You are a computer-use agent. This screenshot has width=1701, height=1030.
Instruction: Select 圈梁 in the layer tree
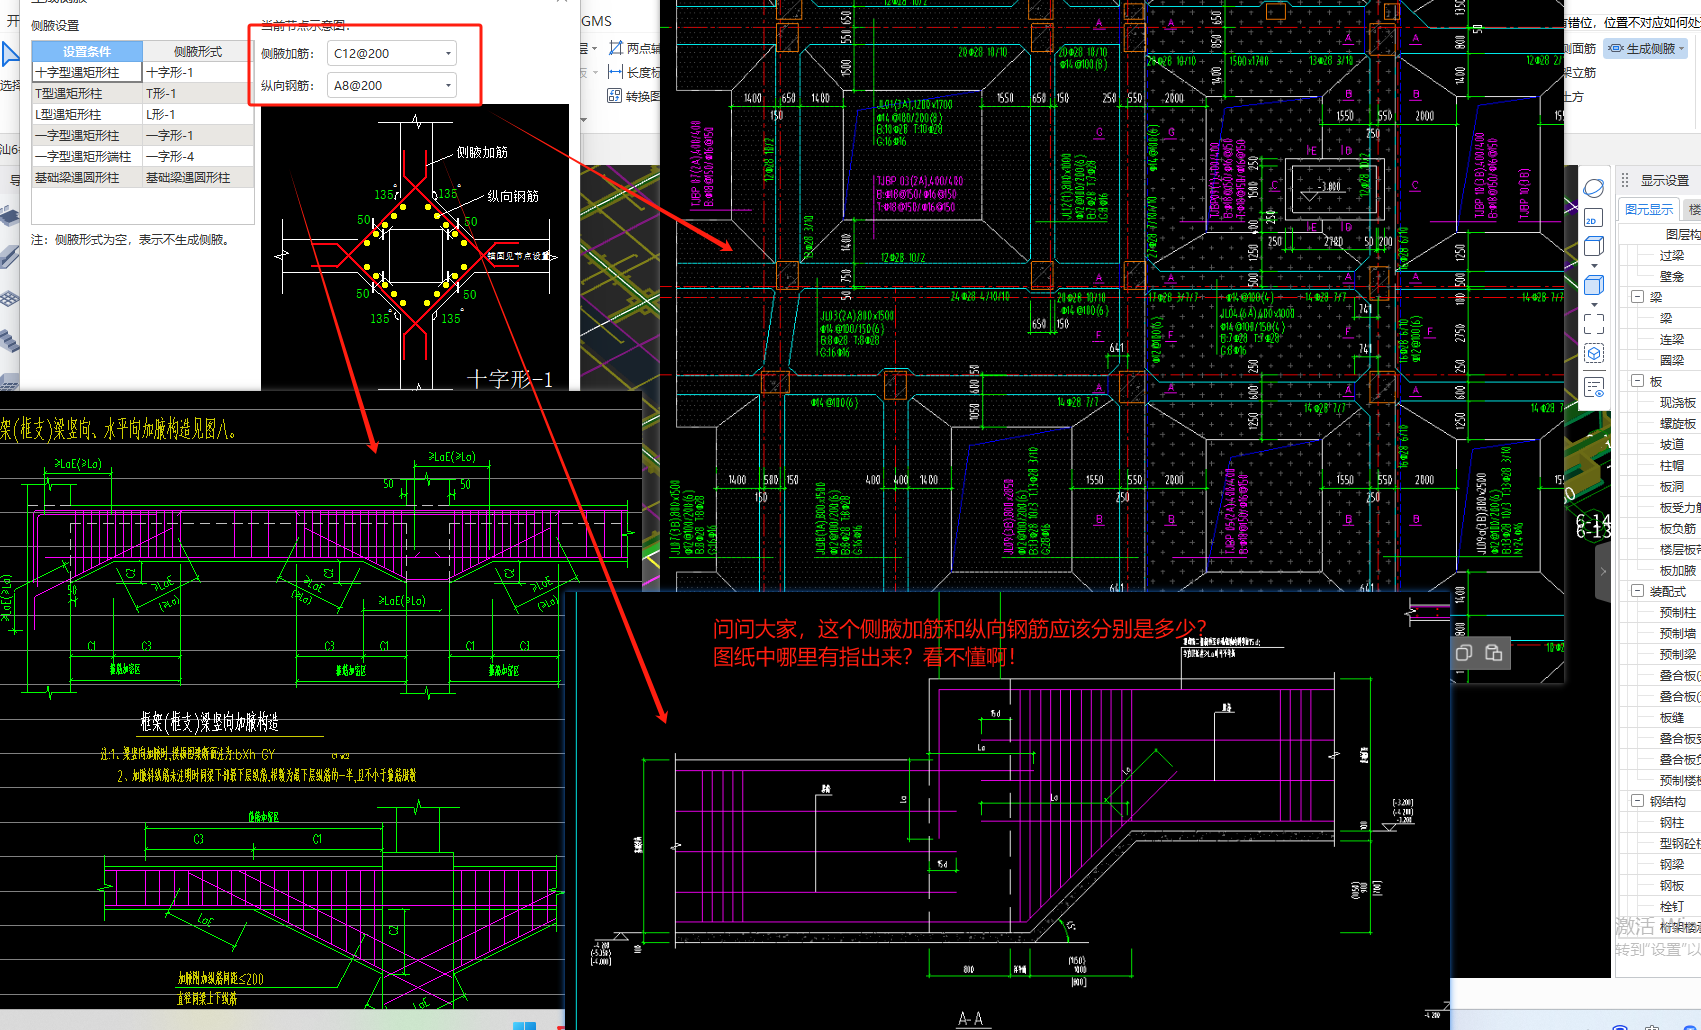coord(1672,360)
